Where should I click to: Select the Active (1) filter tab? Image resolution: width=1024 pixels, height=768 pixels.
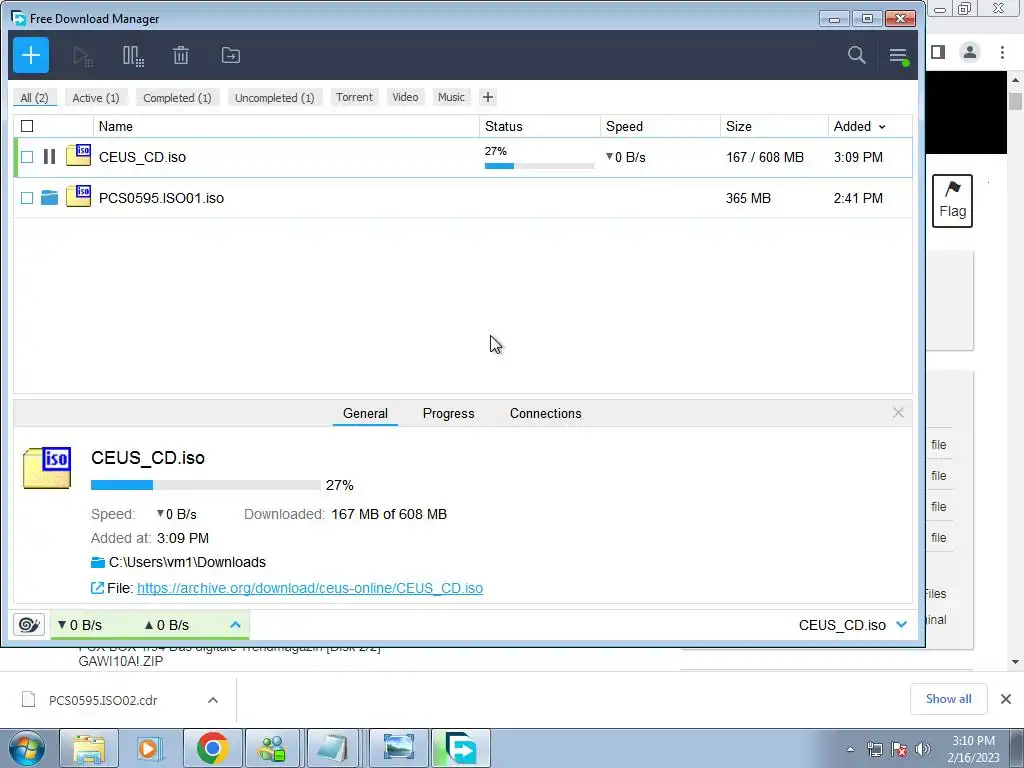click(x=96, y=97)
